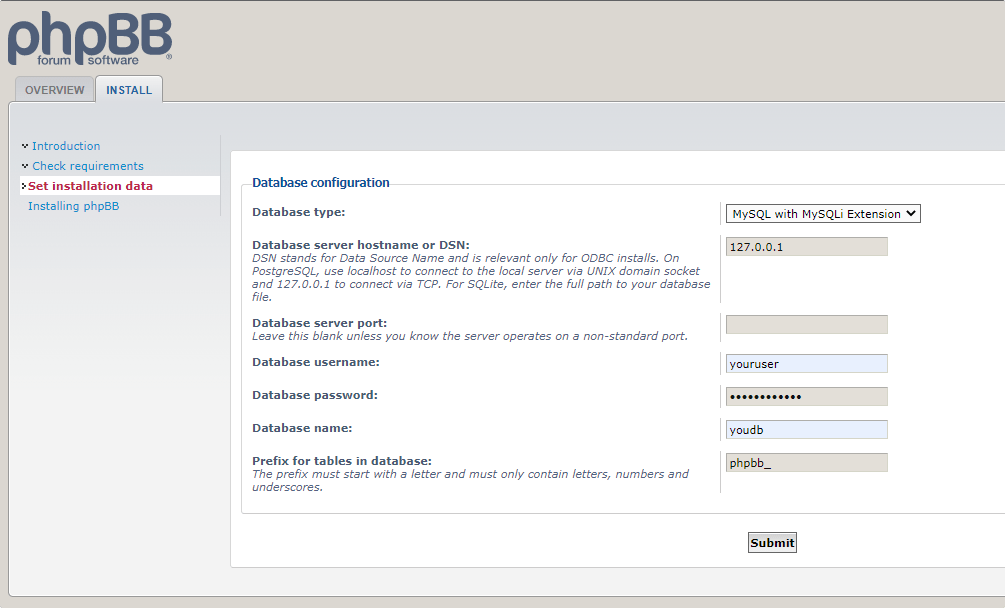This screenshot has width=1005, height=608.
Task: Click the Database type combo box arrow
Action: click(912, 213)
